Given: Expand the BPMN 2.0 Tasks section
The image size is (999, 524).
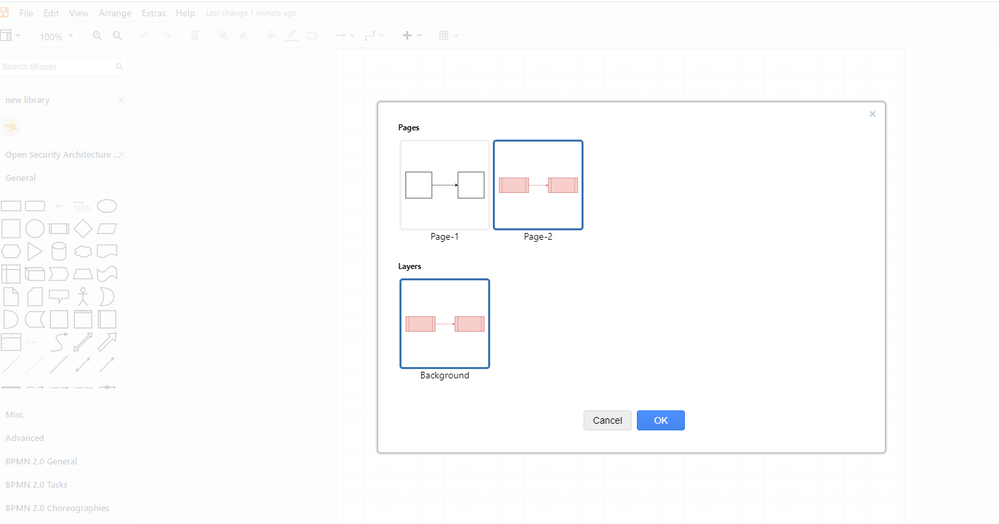Looking at the screenshot, I should 36,484.
